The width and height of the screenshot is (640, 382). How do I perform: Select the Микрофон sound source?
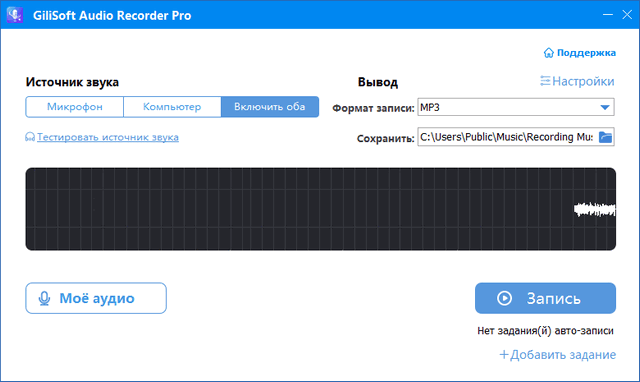pyautogui.click(x=75, y=107)
